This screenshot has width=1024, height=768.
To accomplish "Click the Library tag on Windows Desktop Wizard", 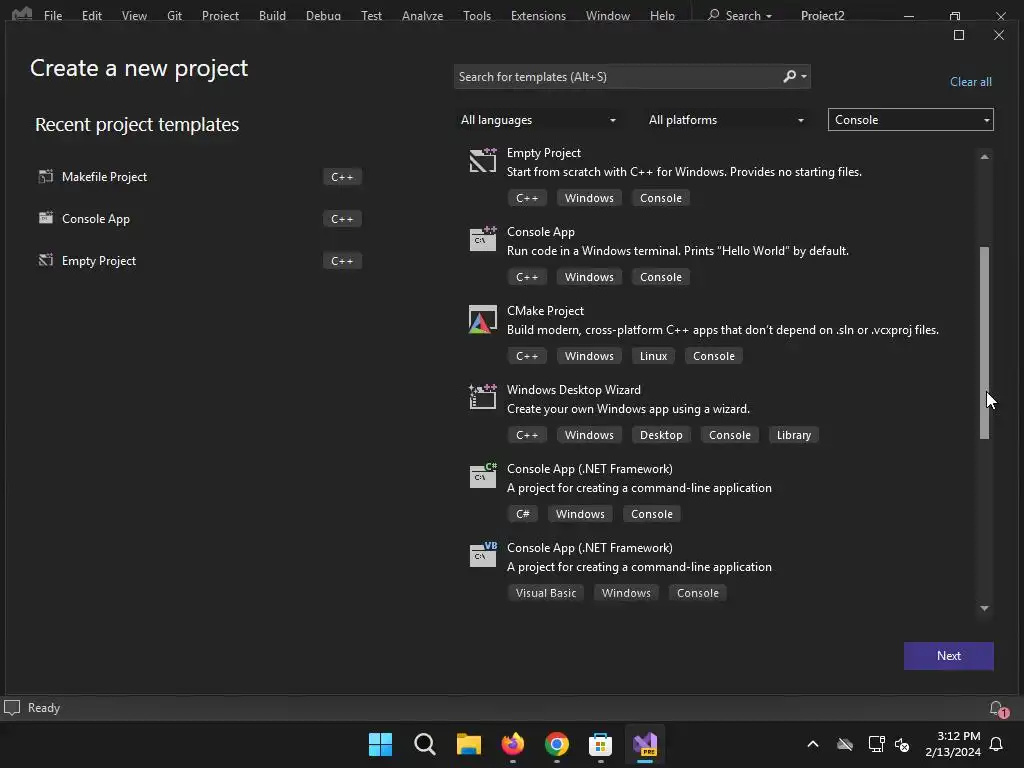I will pyautogui.click(x=793, y=435).
